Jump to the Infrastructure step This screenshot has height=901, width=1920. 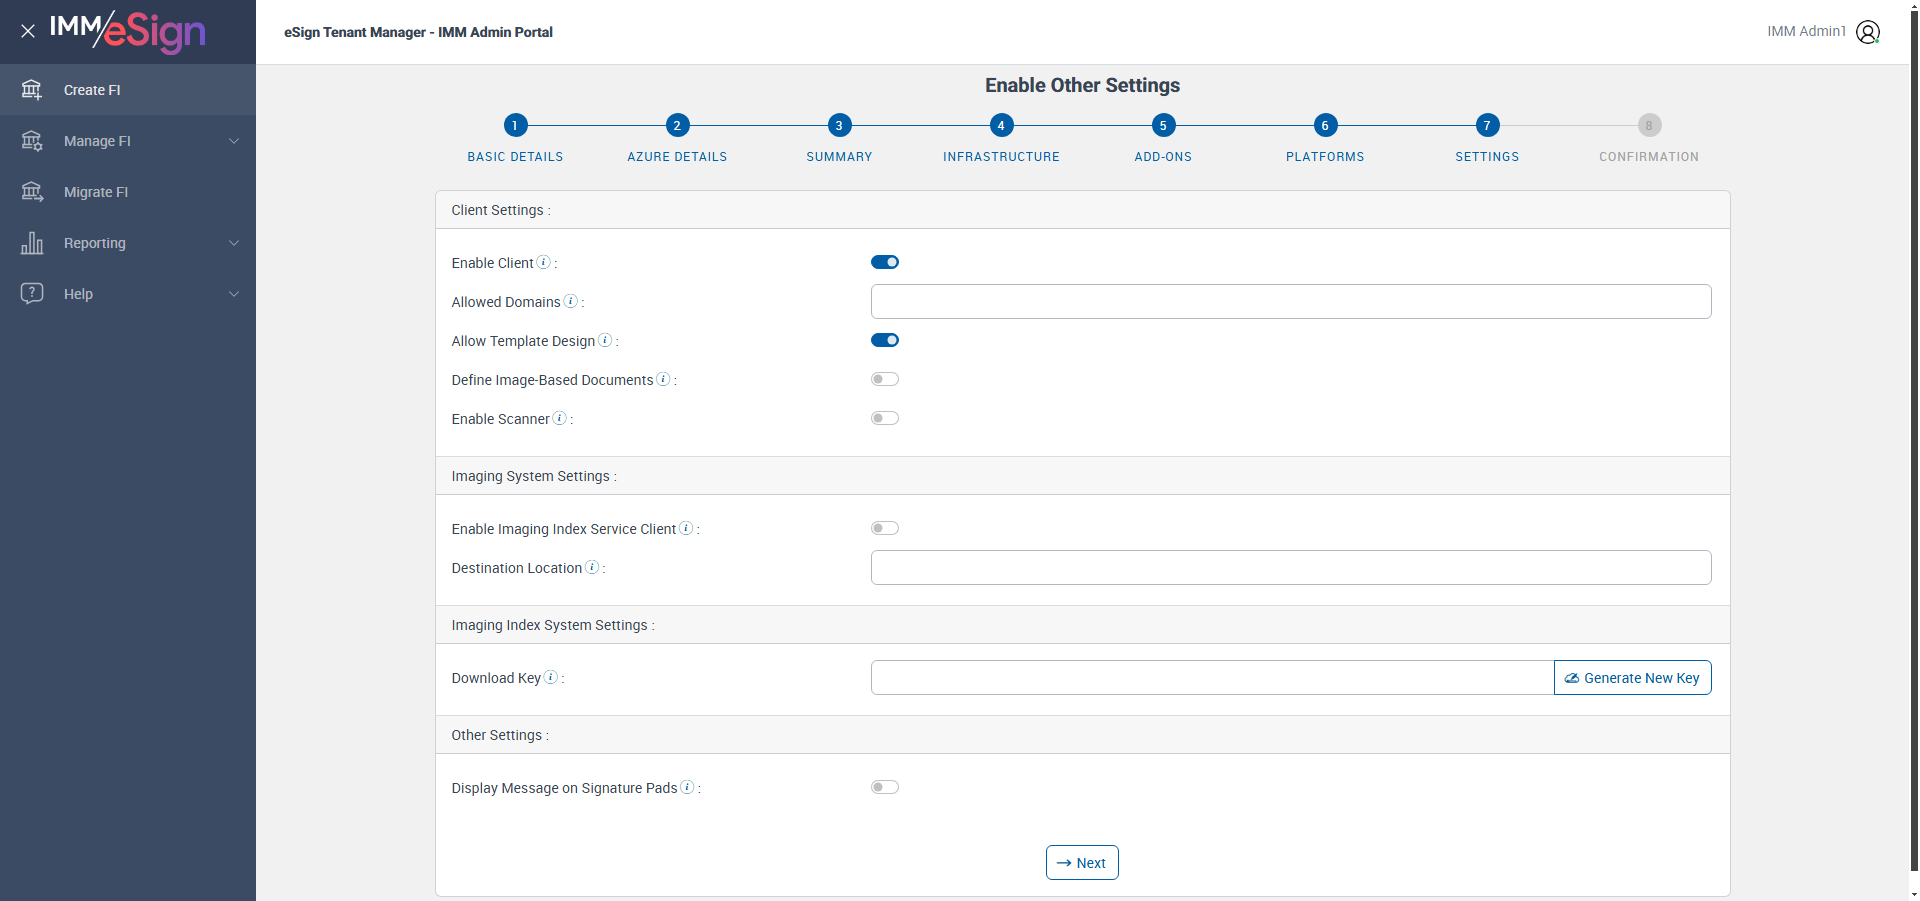[x=1001, y=126]
